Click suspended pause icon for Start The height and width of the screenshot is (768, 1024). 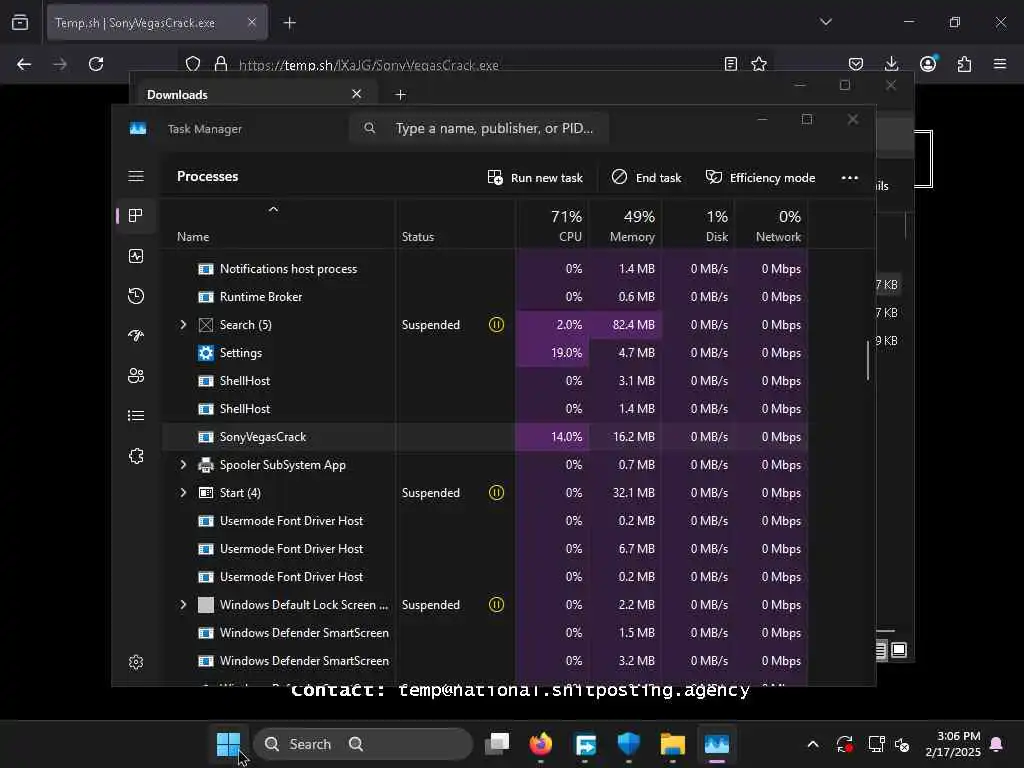pyautogui.click(x=496, y=492)
